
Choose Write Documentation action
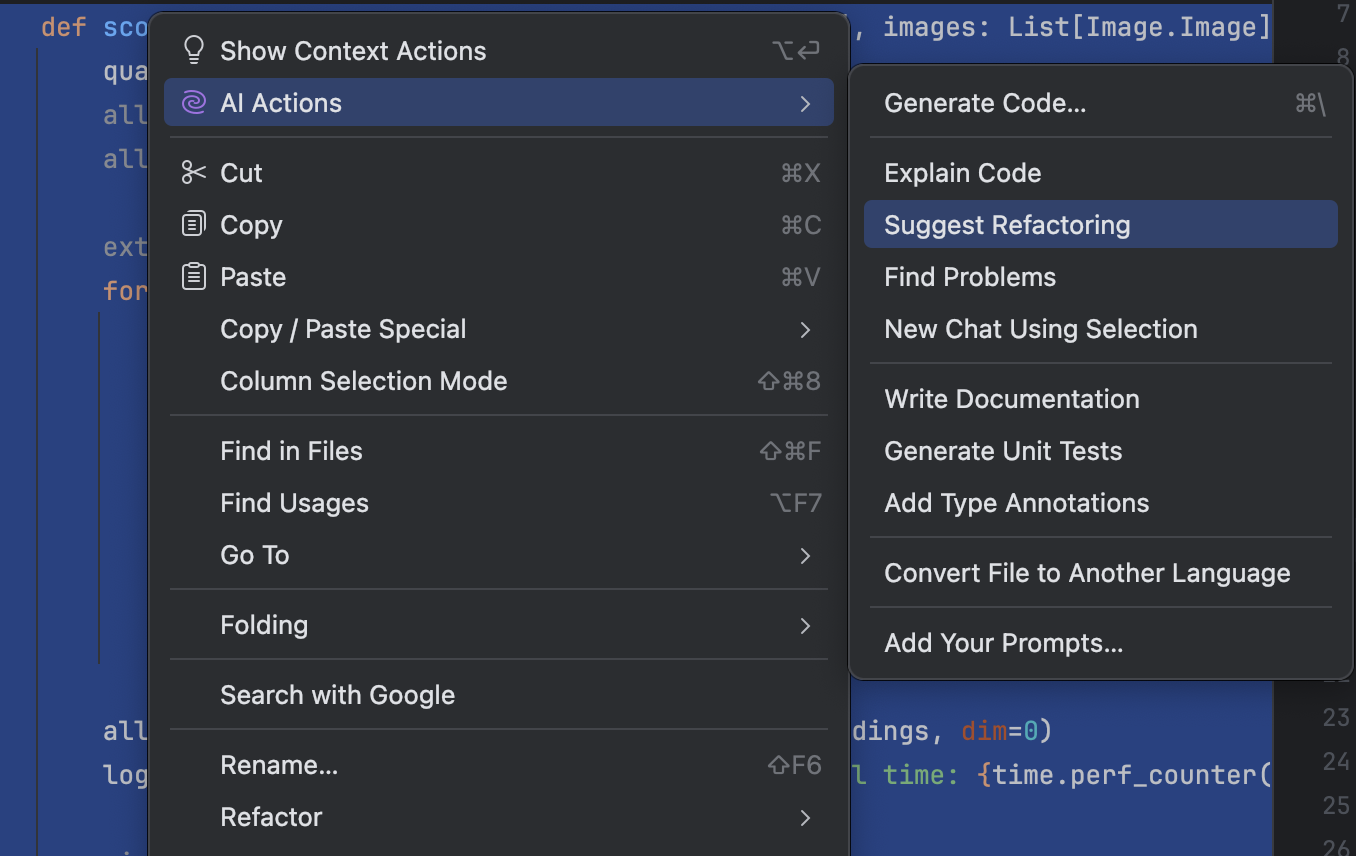pyautogui.click(x=1011, y=399)
